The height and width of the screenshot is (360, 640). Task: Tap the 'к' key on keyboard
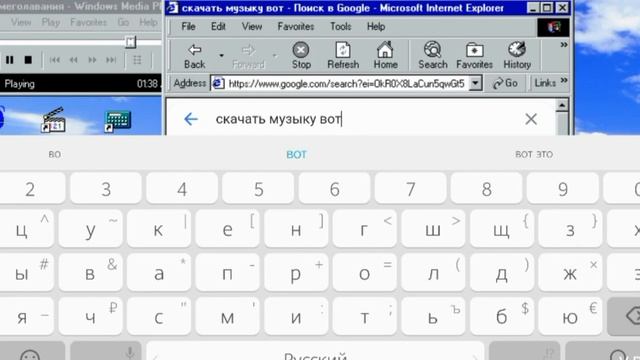(158, 229)
